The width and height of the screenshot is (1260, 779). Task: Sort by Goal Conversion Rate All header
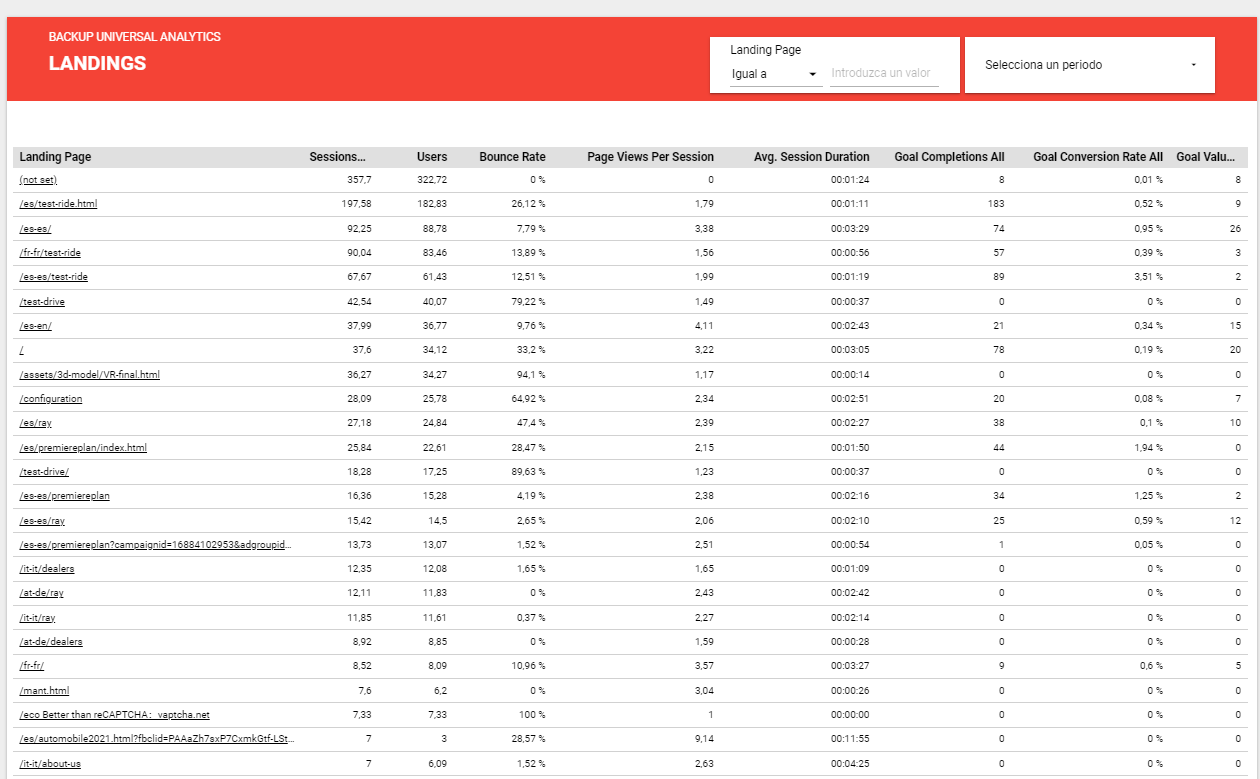pyautogui.click(x=1098, y=157)
